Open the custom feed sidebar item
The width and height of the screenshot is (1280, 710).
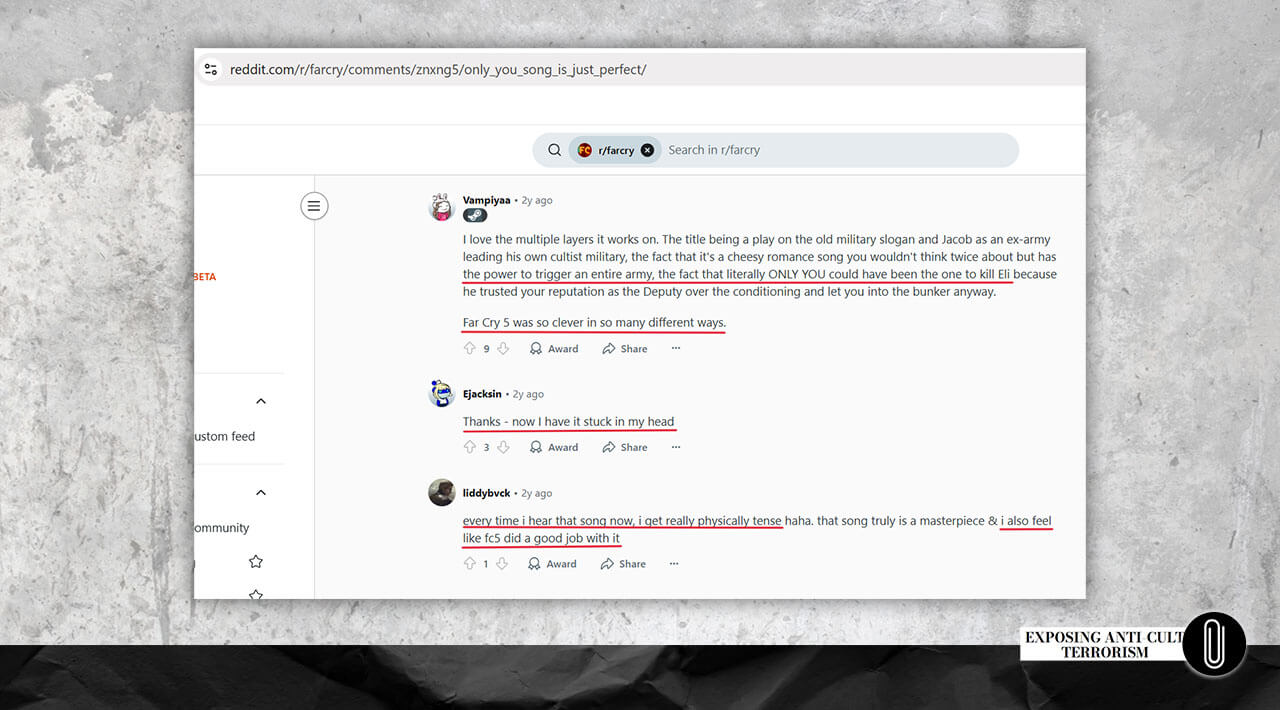pyautogui.click(x=225, y=436)
